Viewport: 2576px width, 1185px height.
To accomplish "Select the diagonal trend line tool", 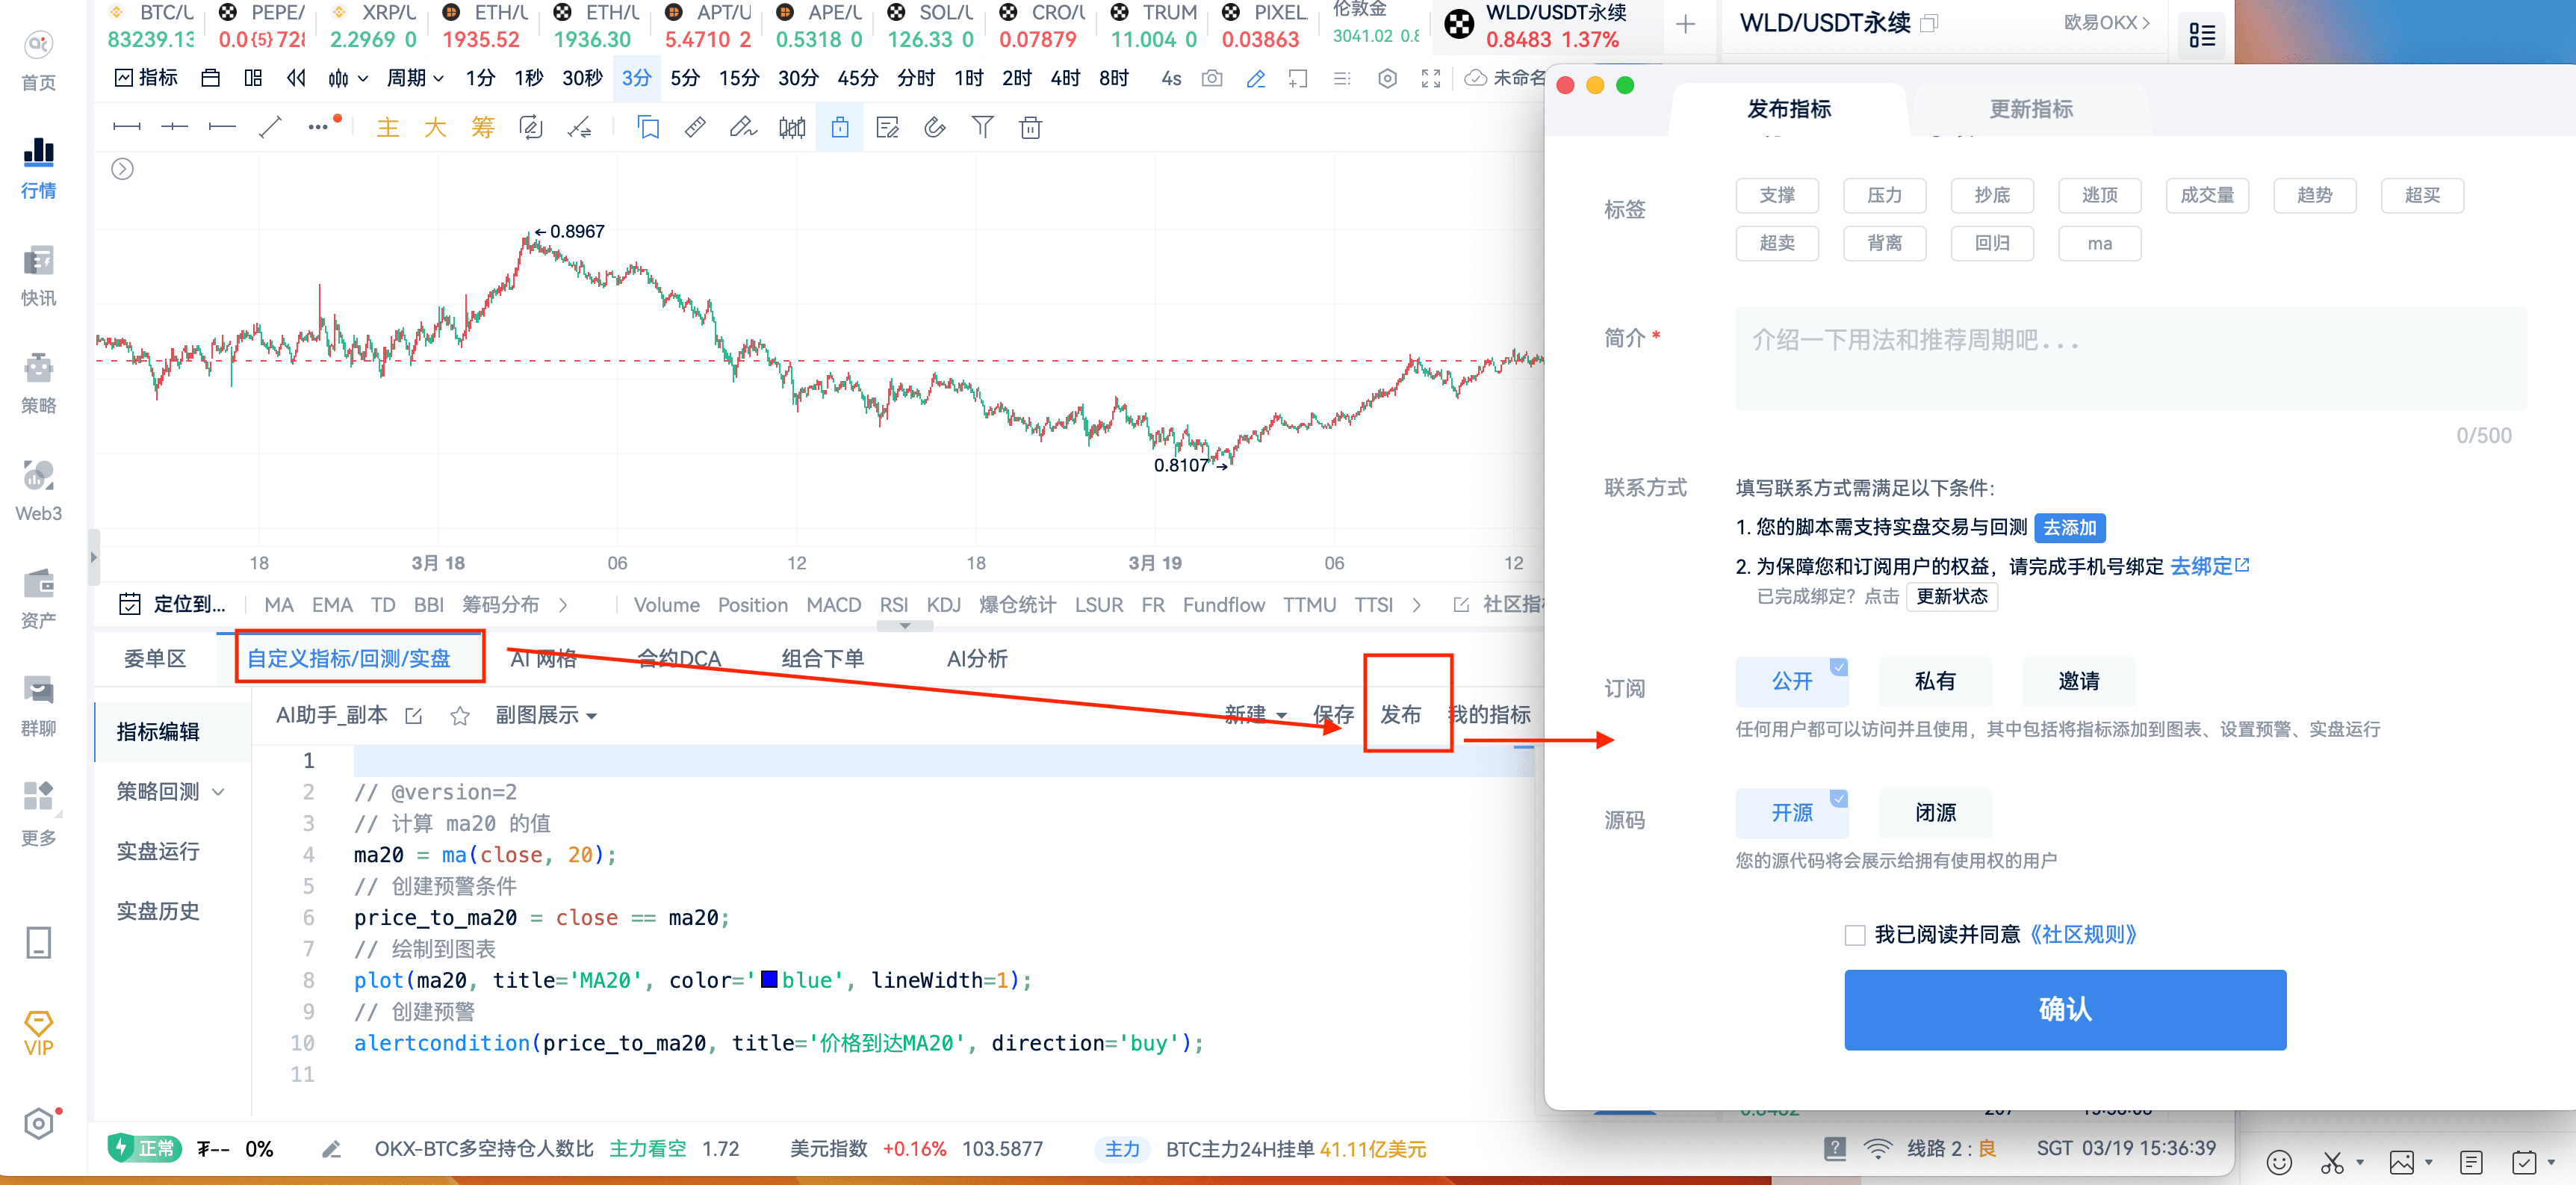I will click(270, 127).
